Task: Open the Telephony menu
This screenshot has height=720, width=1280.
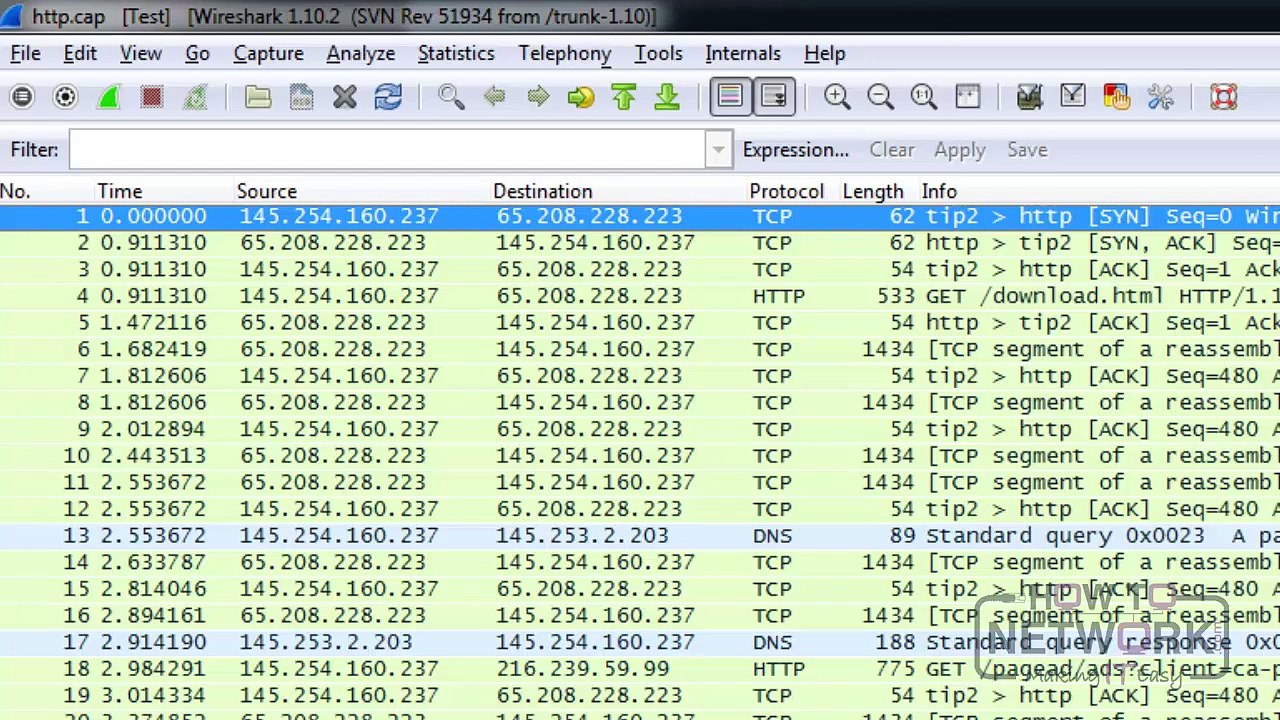Action: (x=565, y=54)
